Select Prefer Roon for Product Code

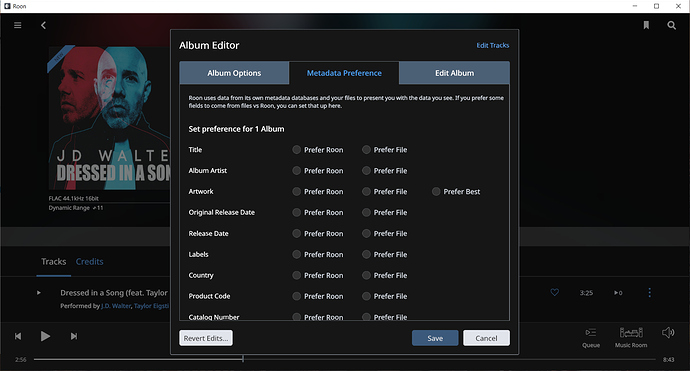click(x=297, y=296)
